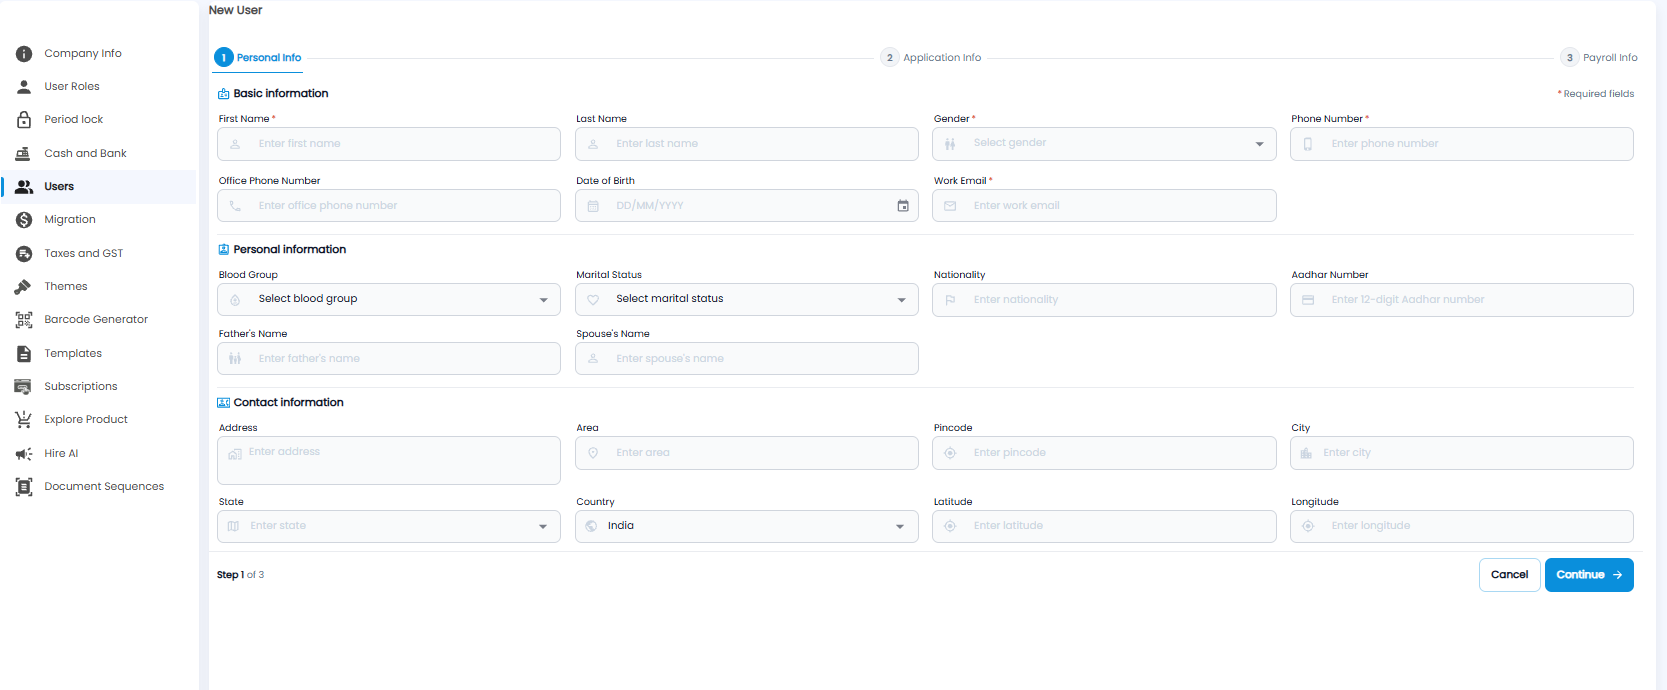Open Explore Product link in sidebar
The image size is (1667, 690).
click(x=98, y=420)
